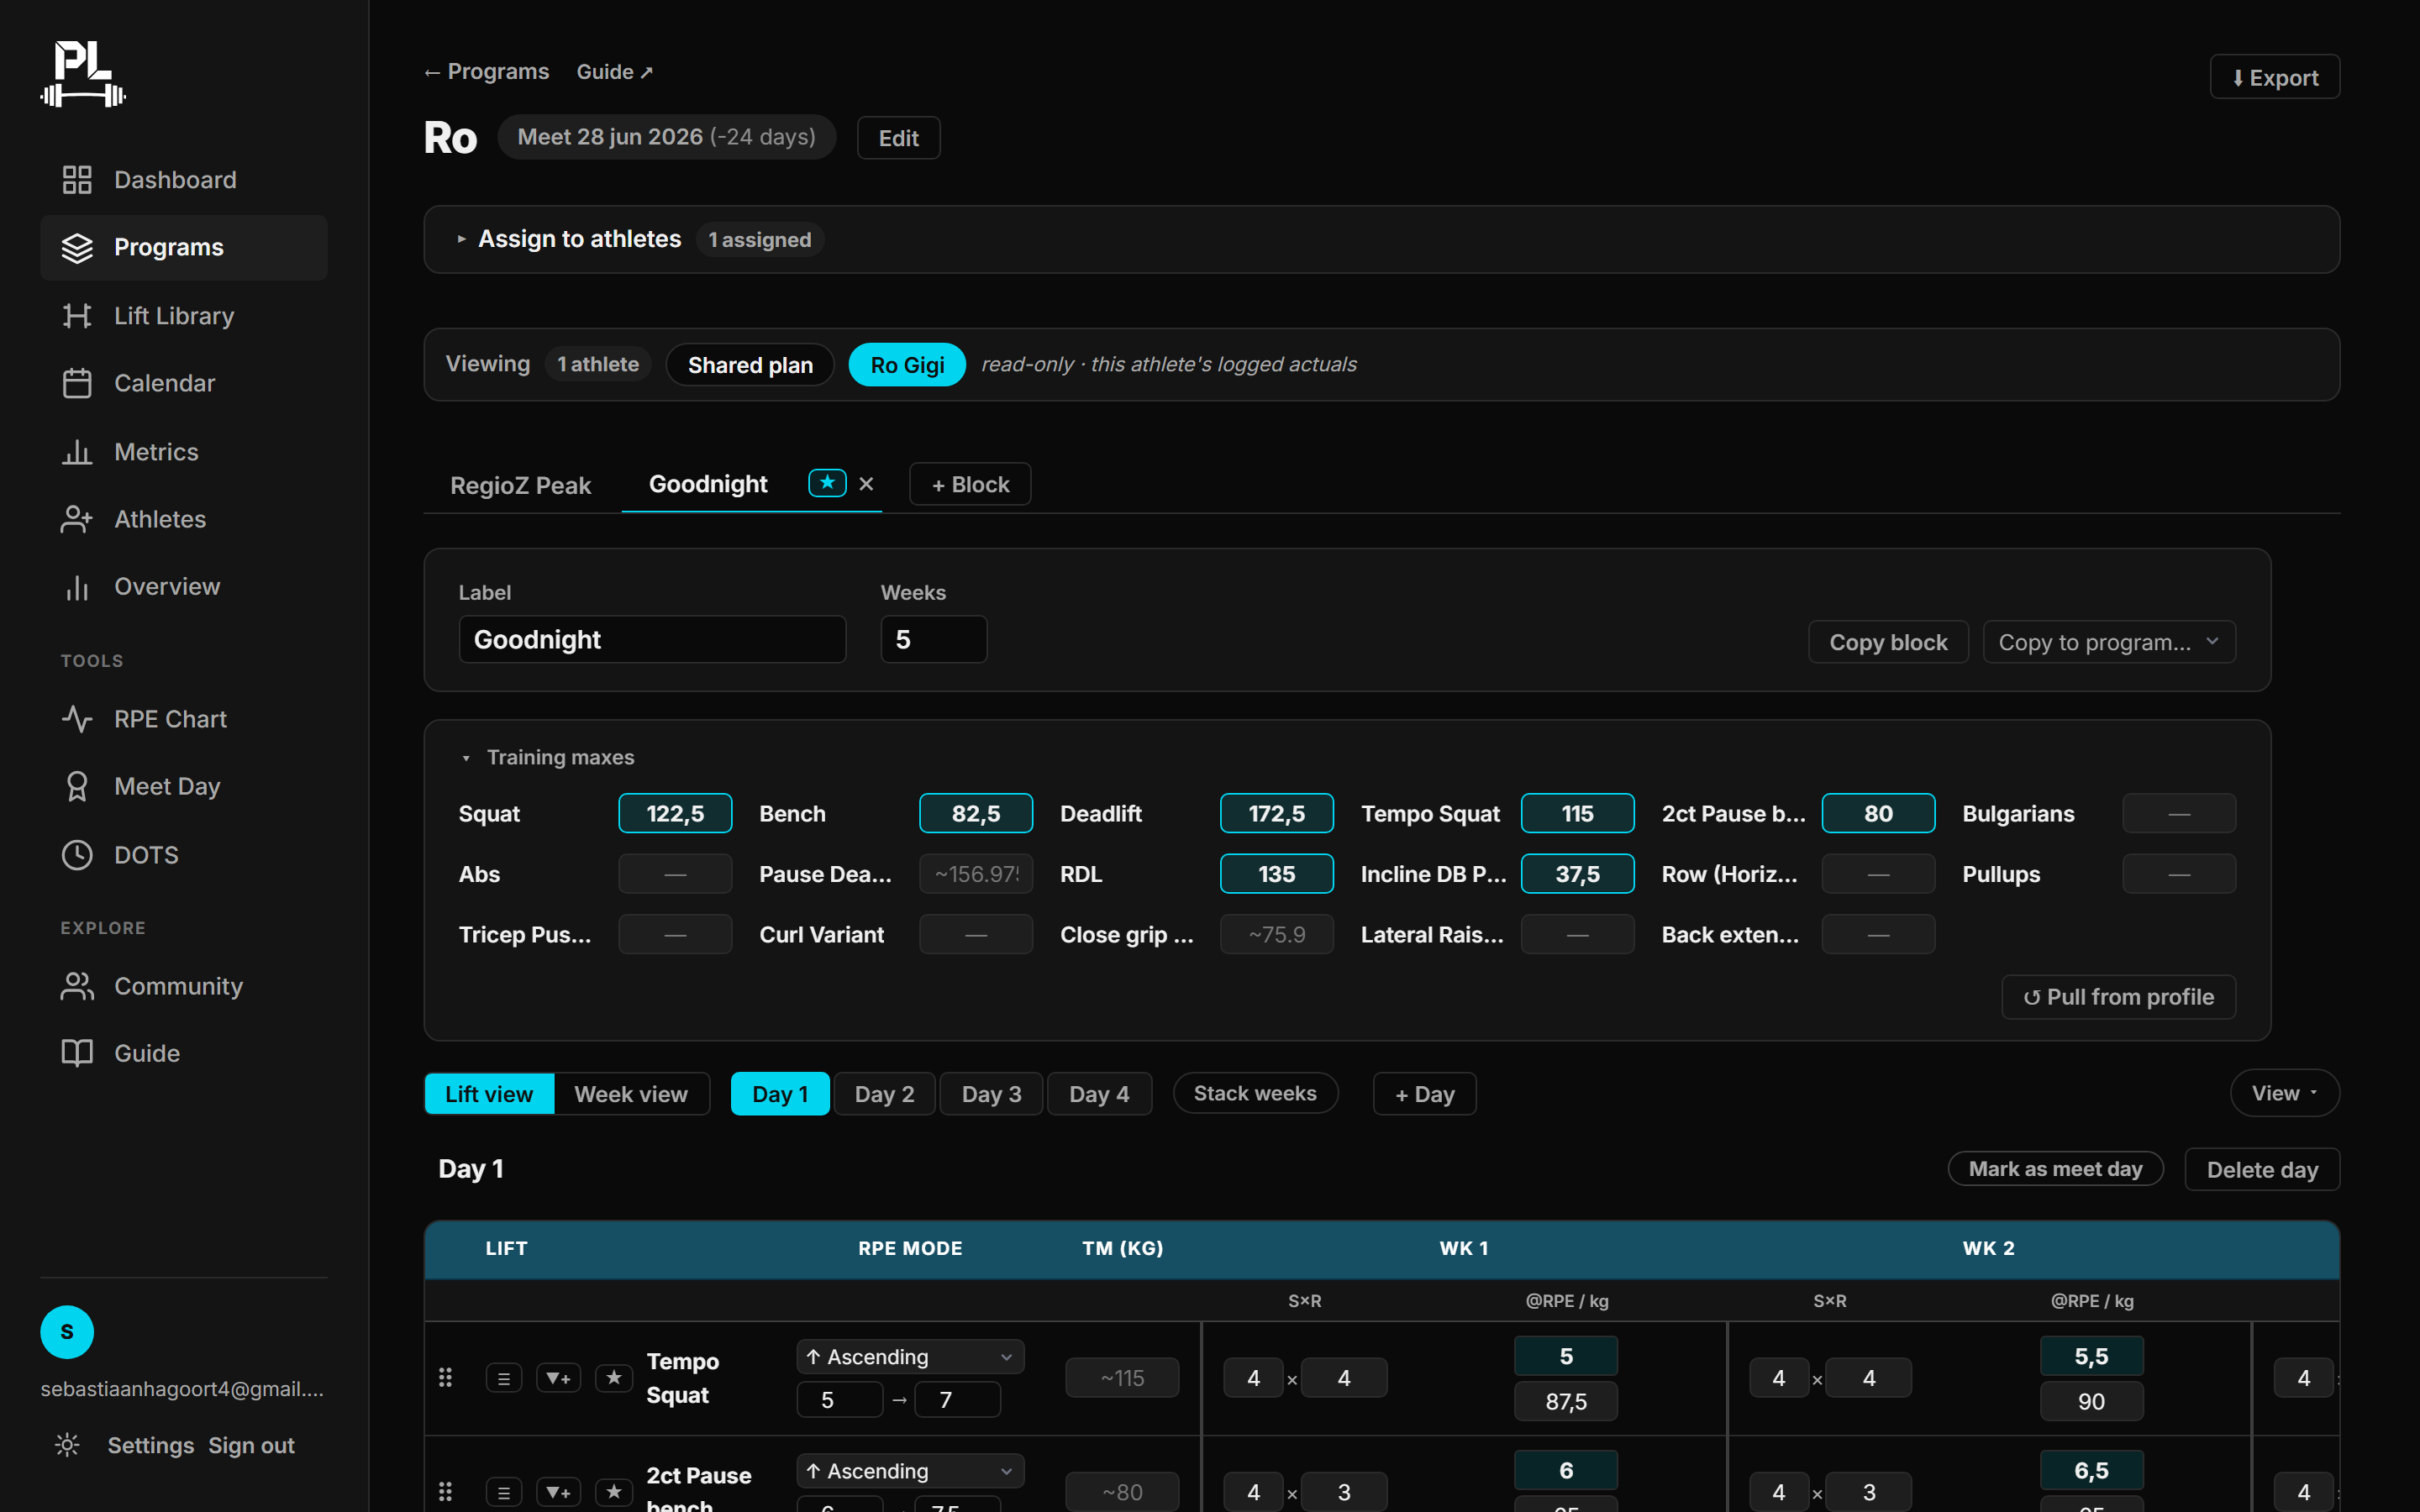The height and width of the screenshot is (1512, 2420).
Task: Open the Overview page
Action: [x=183, y=586]
